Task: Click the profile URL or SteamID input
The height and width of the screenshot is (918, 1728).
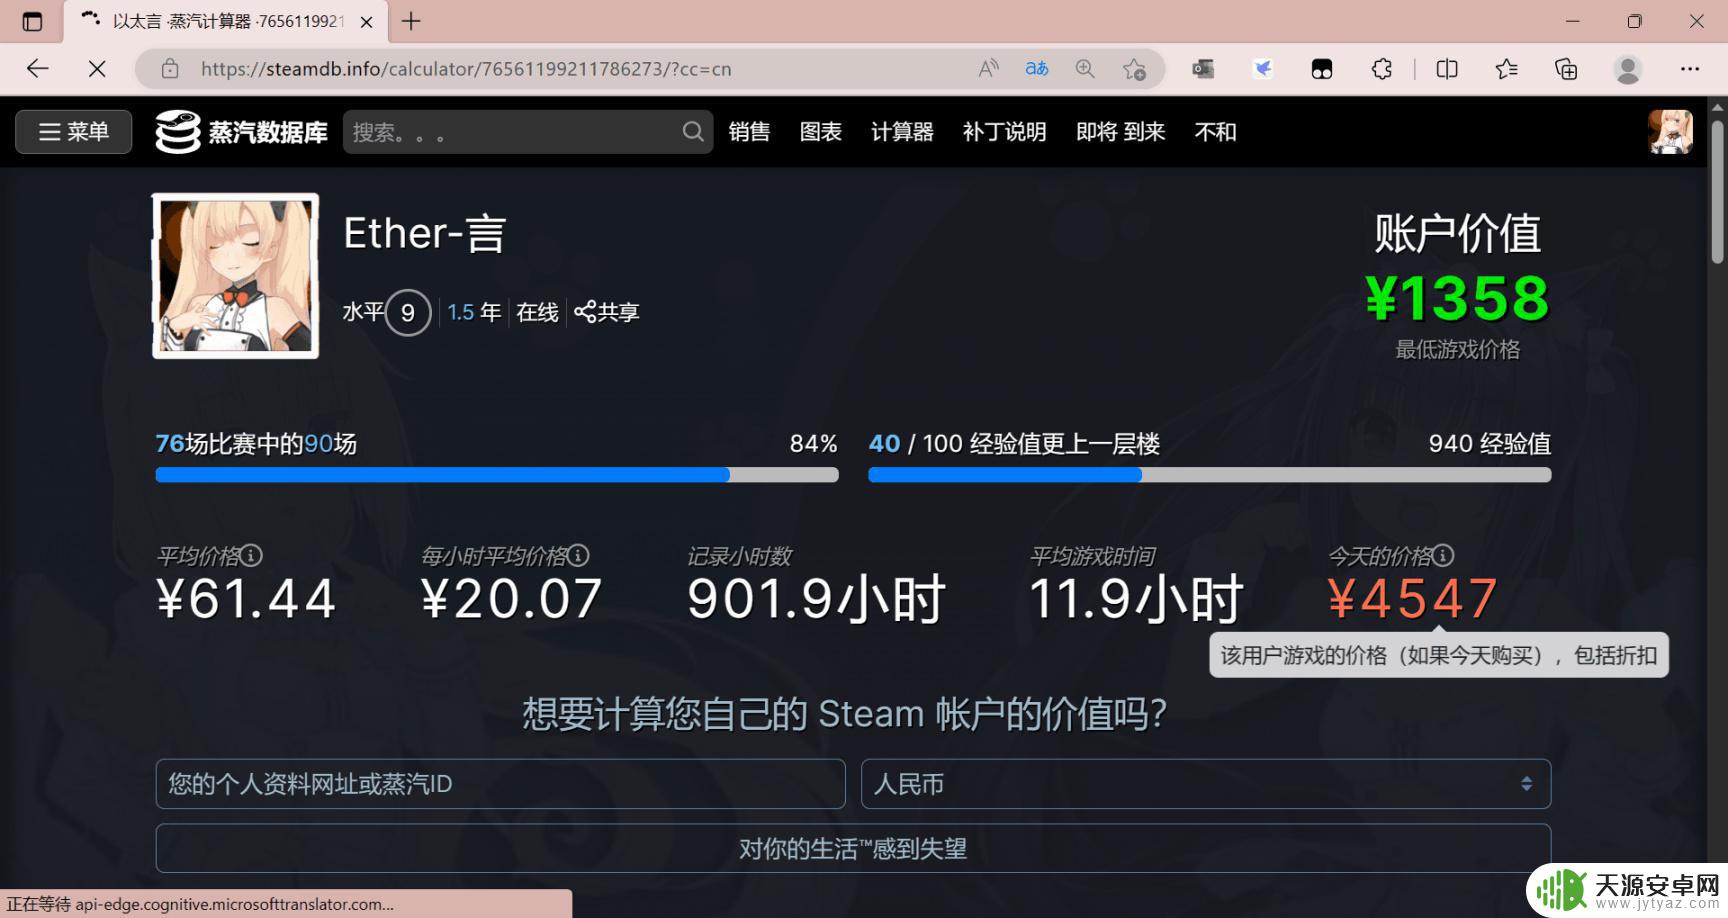Action: (500, 784)
